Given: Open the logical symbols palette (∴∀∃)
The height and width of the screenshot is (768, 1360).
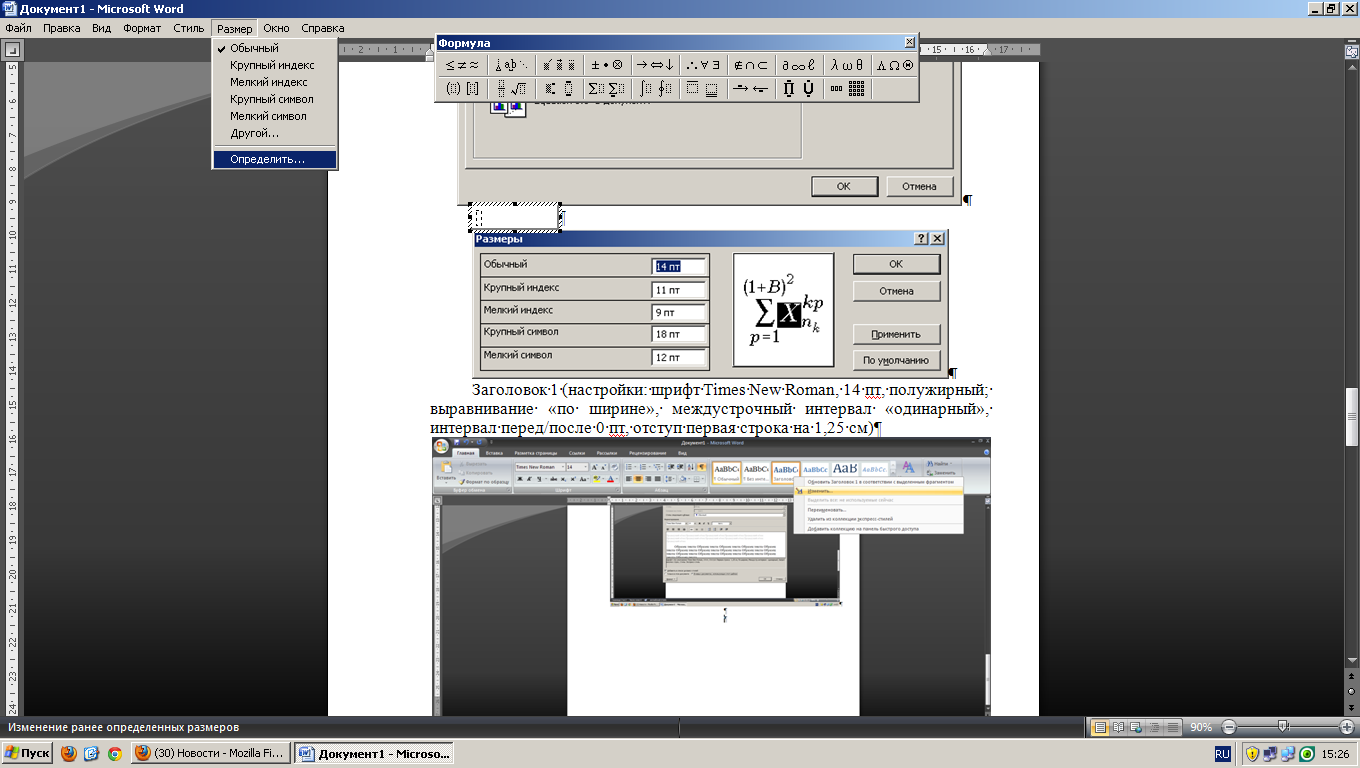Looking at the screenshot, I should tap(703, 65).
